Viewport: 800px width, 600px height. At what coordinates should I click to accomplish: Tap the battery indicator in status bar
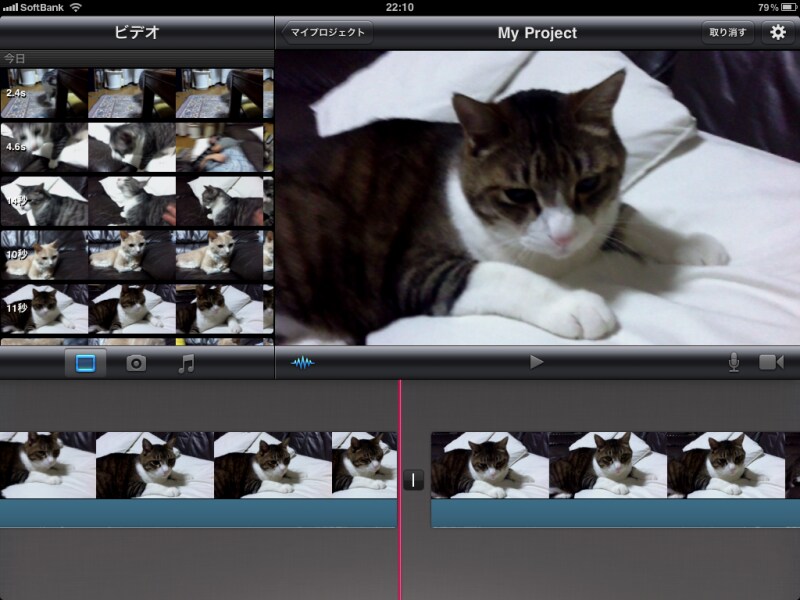point(785,7)
